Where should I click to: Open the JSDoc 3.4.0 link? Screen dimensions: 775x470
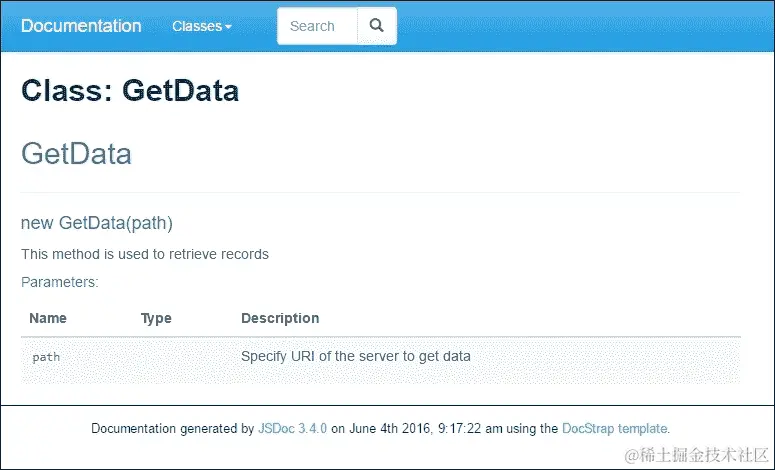pos(293,428)
